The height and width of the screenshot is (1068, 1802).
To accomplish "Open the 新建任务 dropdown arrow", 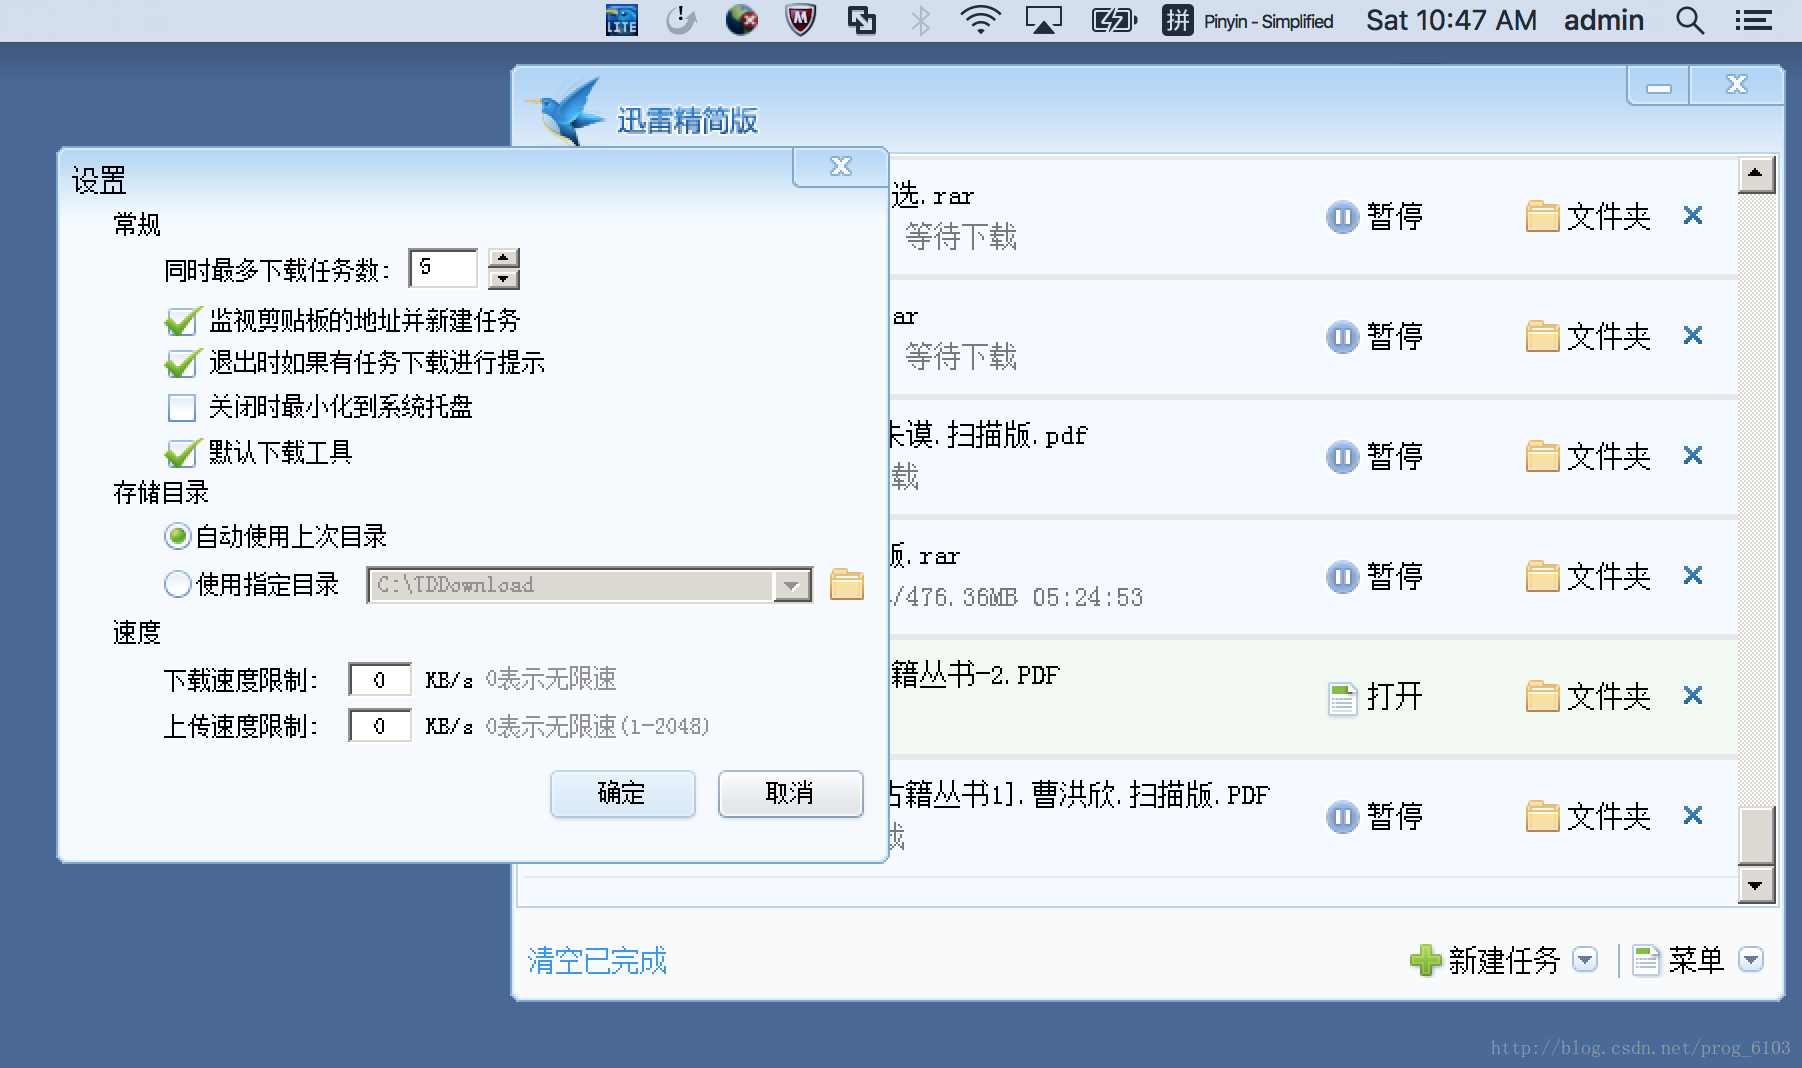I will coord(1585,960).
